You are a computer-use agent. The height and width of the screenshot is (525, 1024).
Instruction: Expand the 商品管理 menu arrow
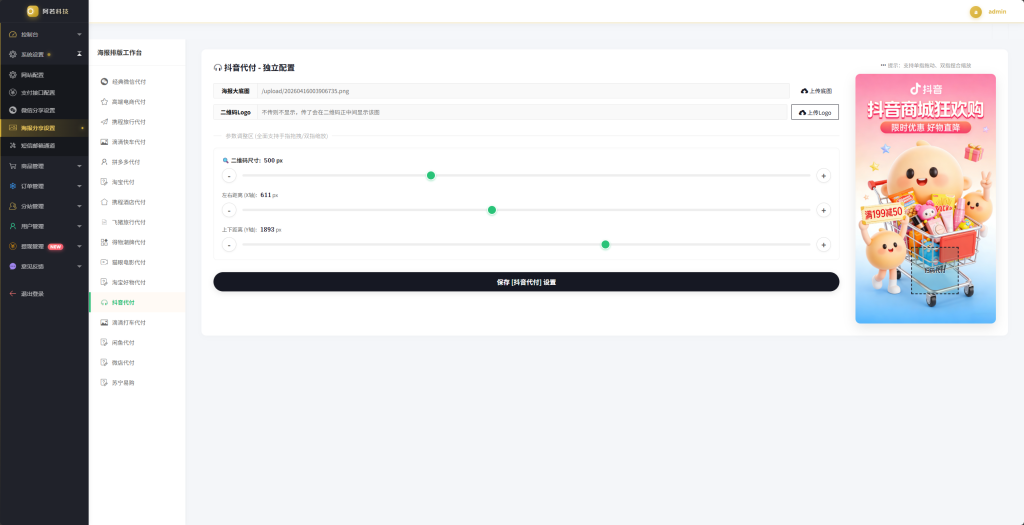click(79, 167)
